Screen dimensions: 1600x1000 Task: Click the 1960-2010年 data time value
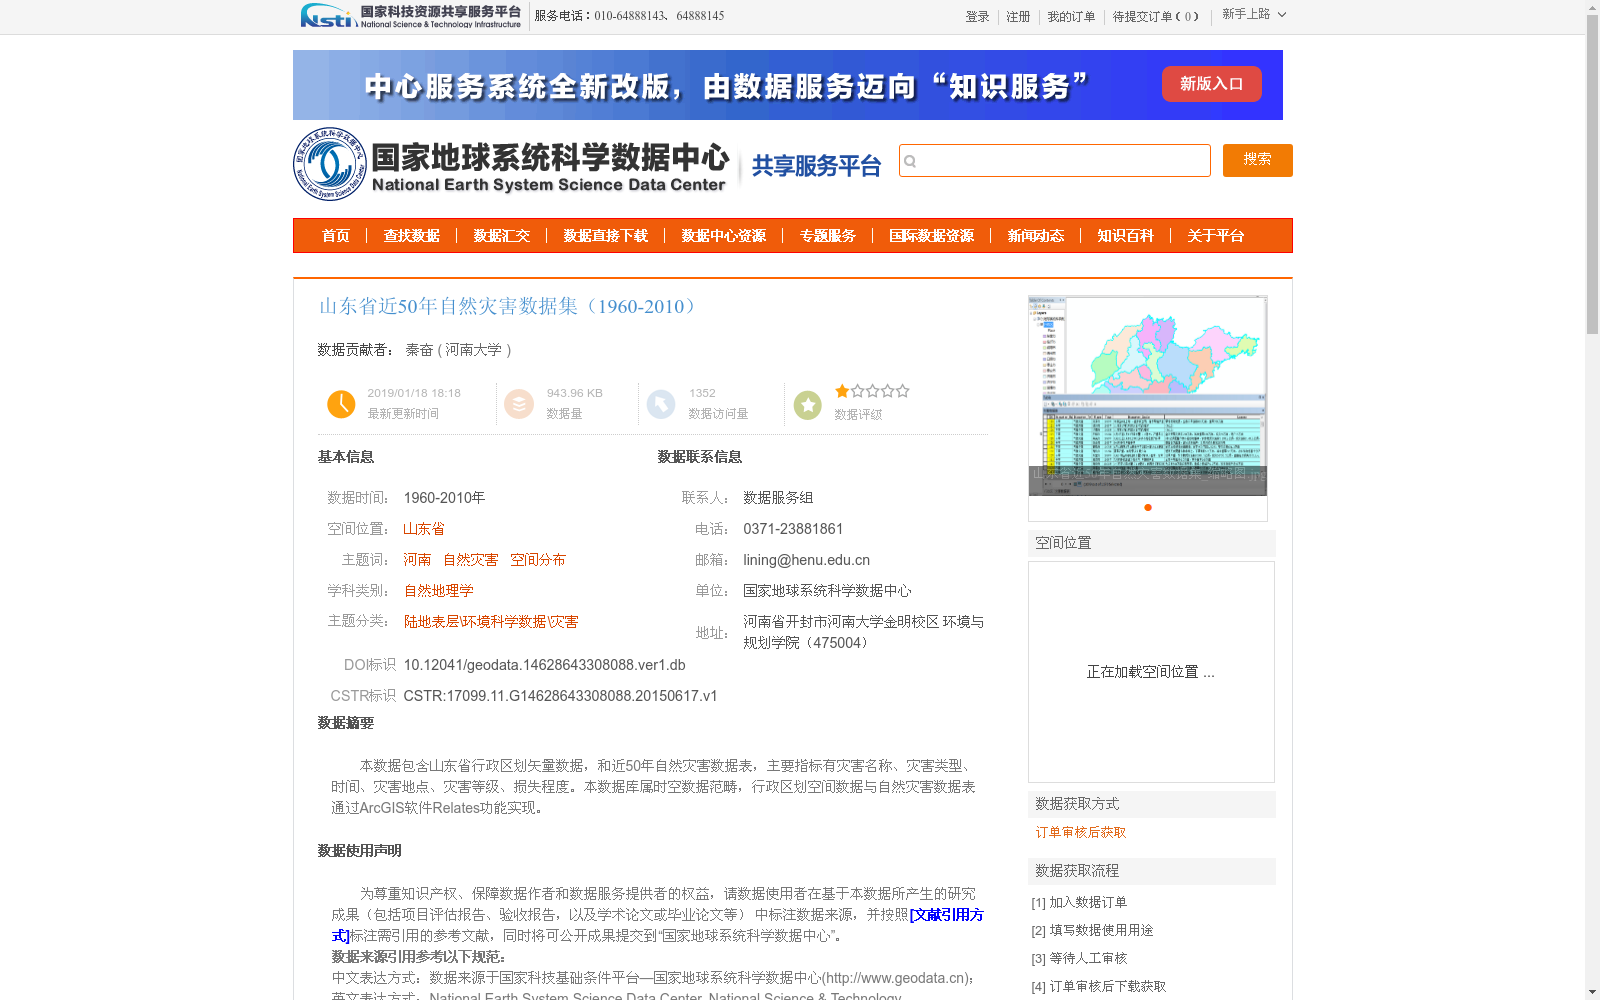click(444, 498)
